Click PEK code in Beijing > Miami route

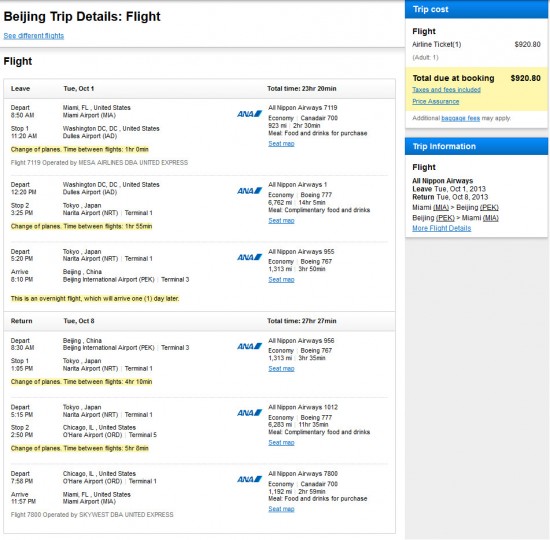pos(445,218)
